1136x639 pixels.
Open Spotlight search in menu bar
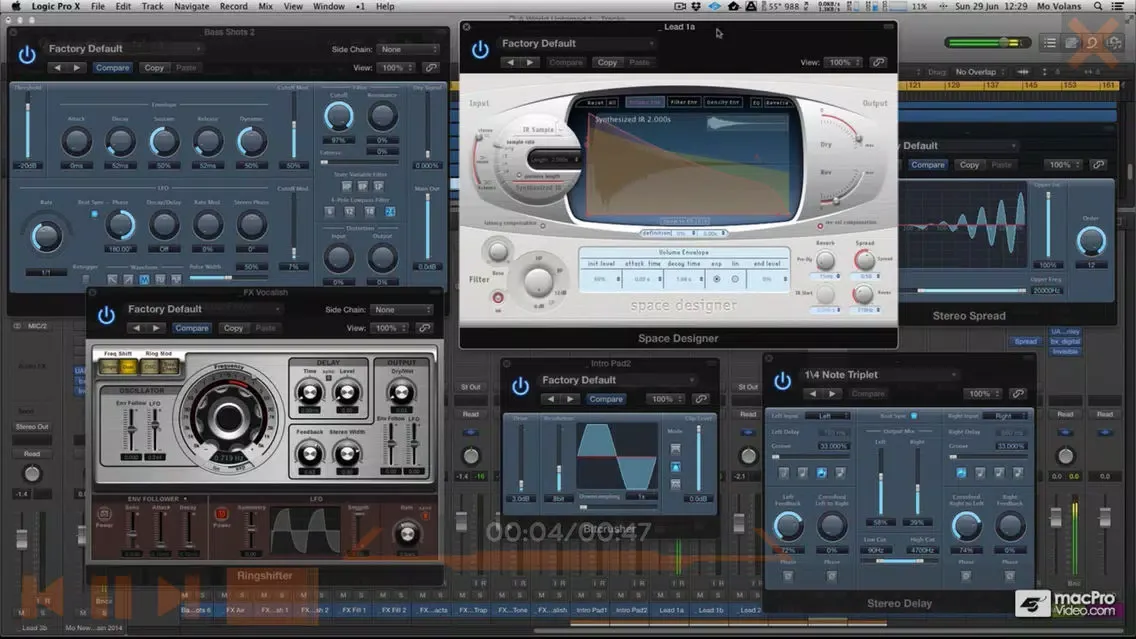(x=1098, y=6)
